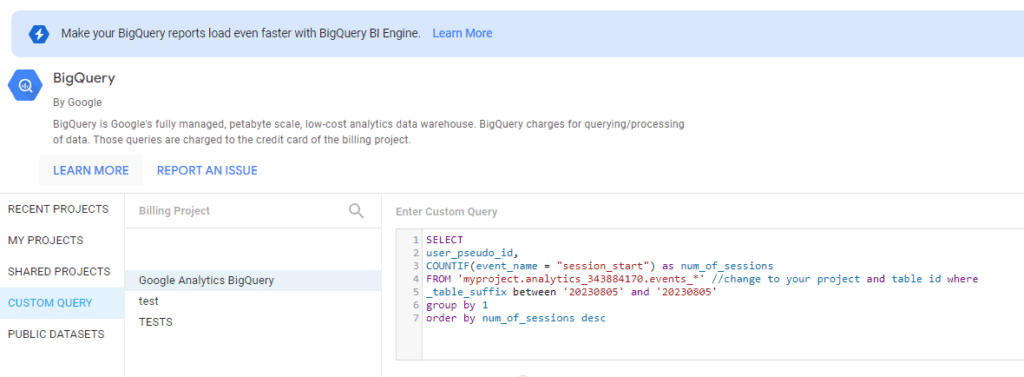
Task: Select the lowercase test billing project
Action: (253, 301)
